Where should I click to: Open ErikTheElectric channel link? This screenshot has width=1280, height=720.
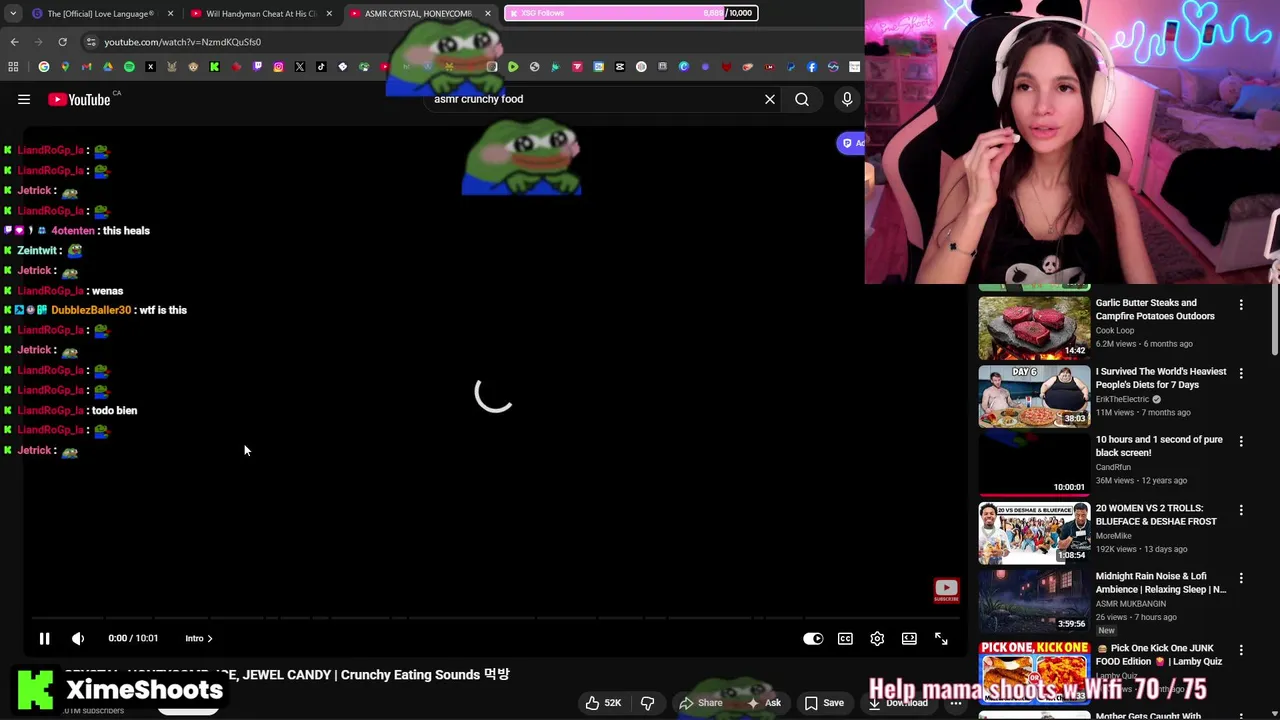tap(1122, 399)
